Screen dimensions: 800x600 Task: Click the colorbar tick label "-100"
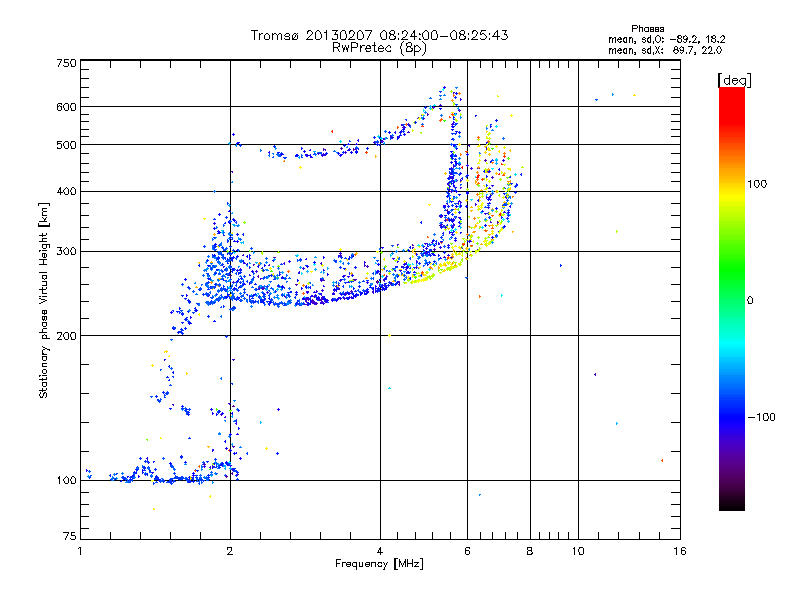[761, 417]
